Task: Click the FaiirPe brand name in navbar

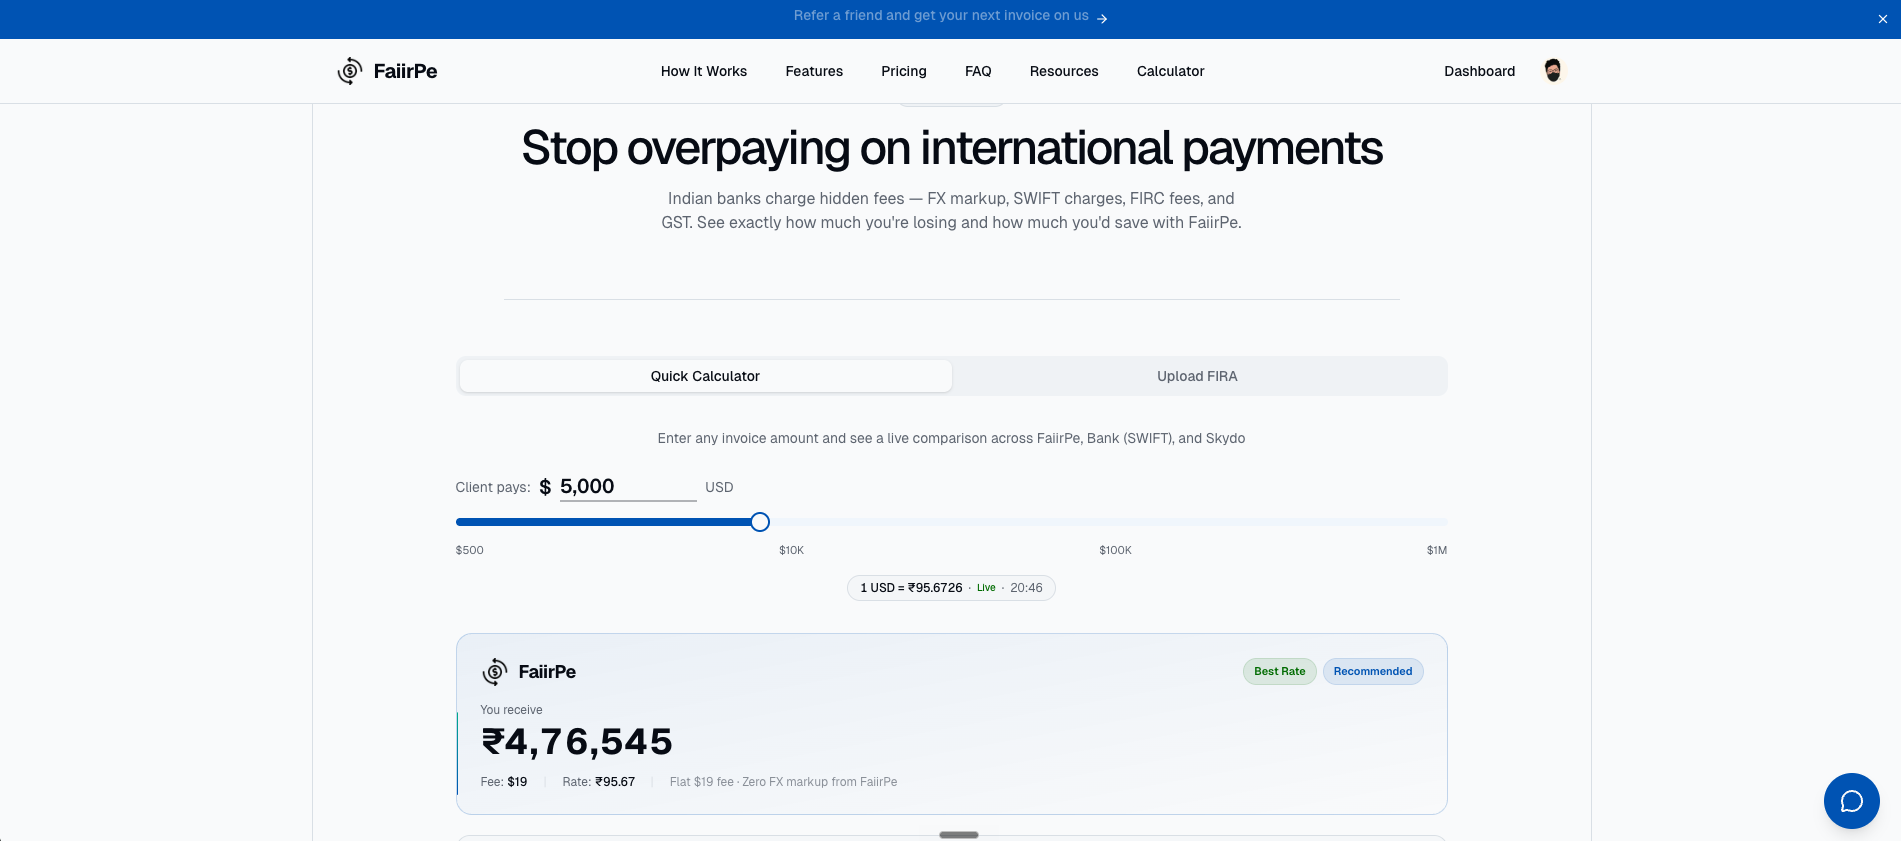Action: click(406, 71)
